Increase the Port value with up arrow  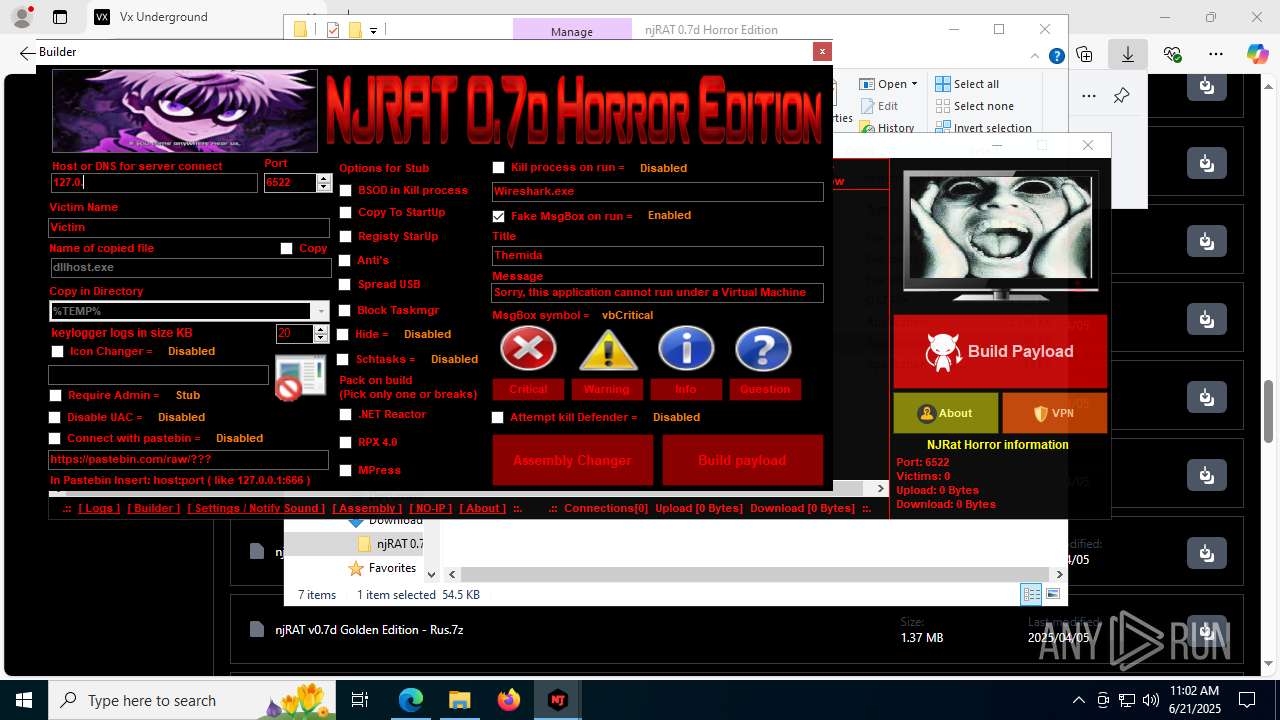(323, 179)
